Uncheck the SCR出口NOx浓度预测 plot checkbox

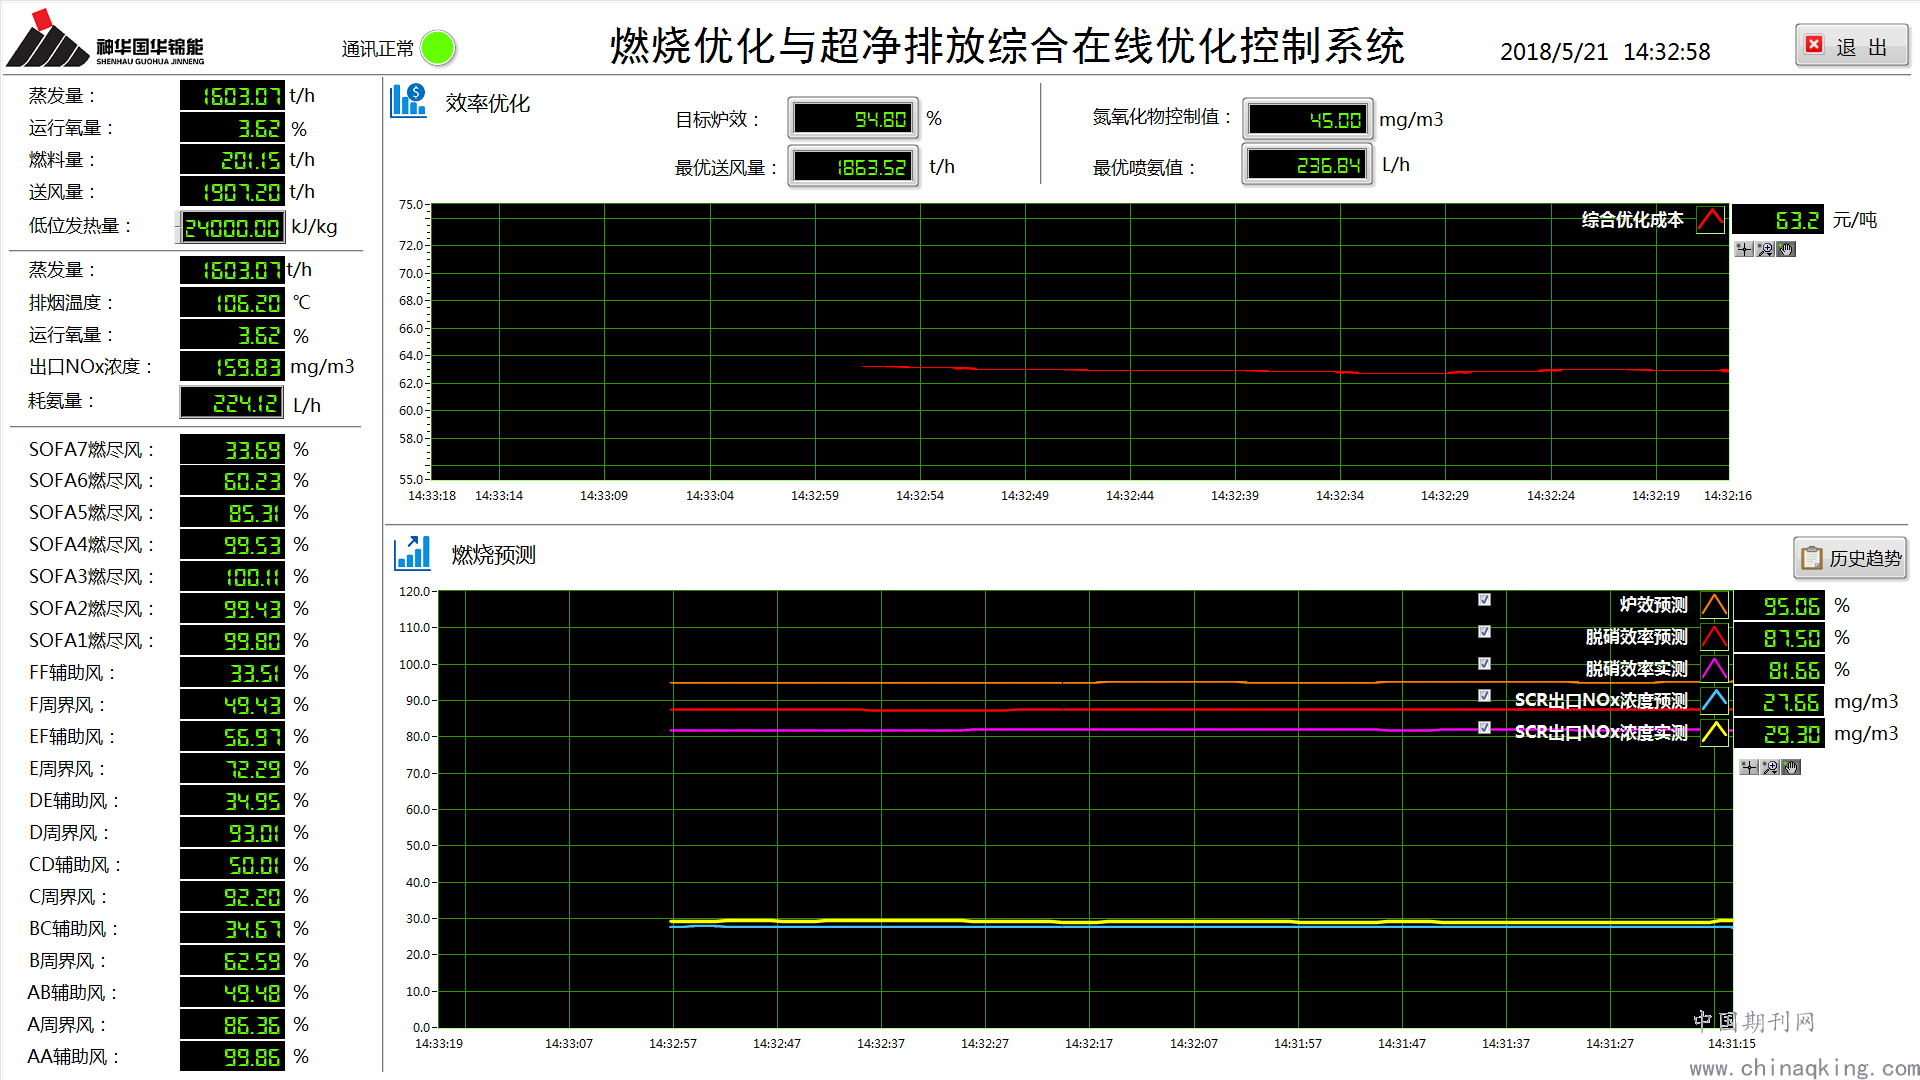point(1485,695)
